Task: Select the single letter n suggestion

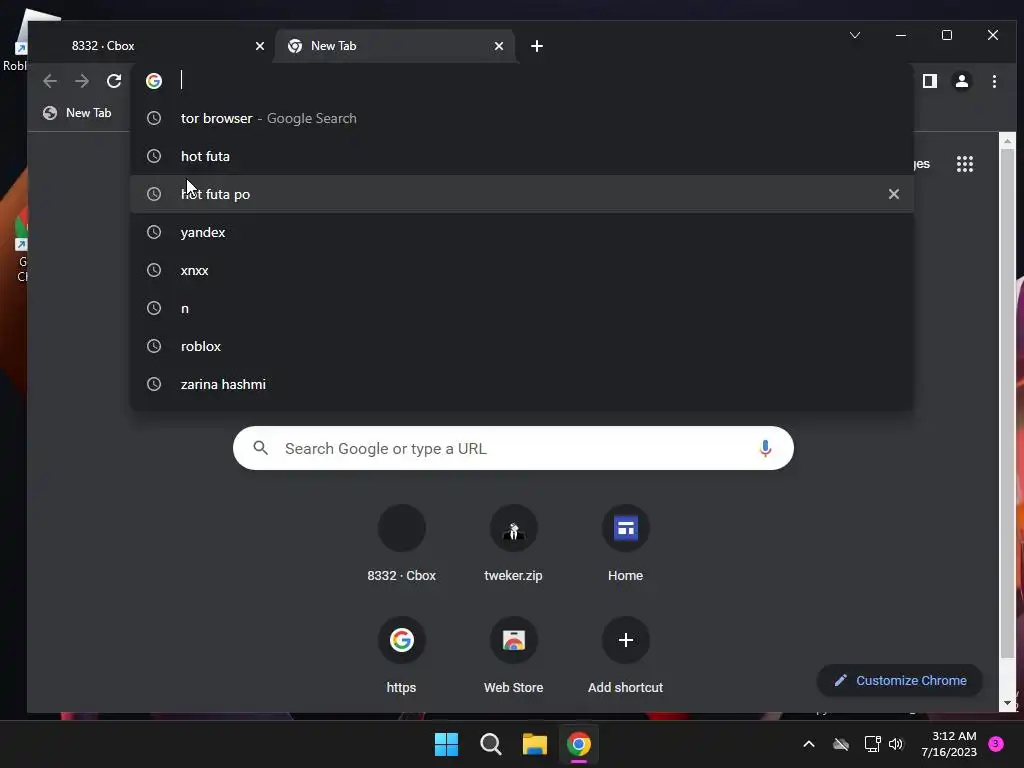Action: 522,308
